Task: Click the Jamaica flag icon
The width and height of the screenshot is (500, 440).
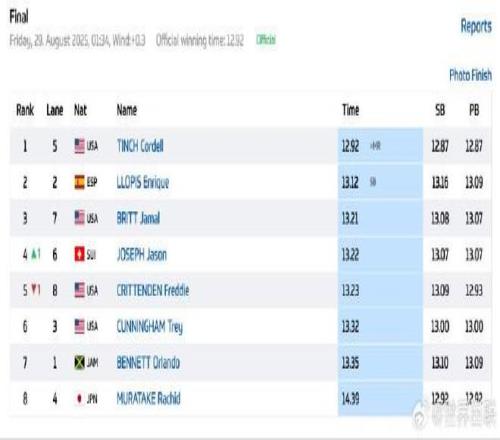Action: tap(79, 362)
